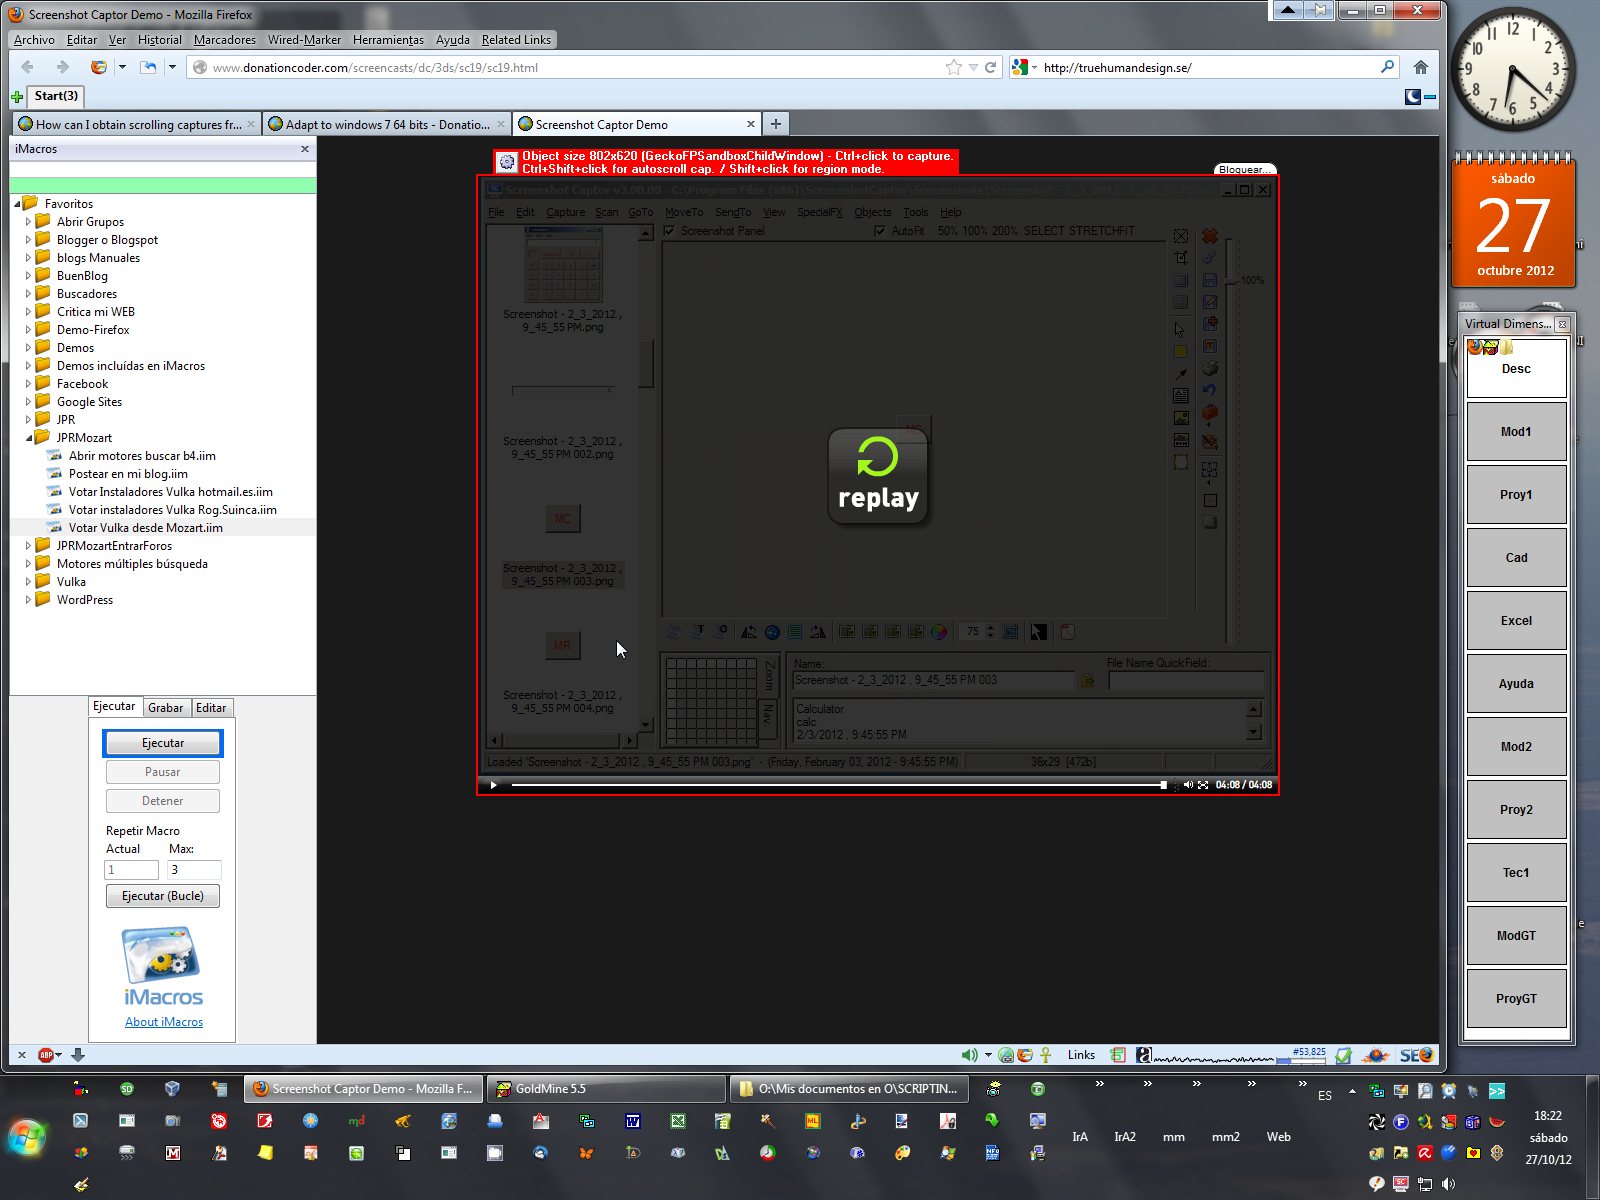This screenshot has width=1600, height=1200.
Task: Select macro 'Abrir motores buscar b4.iim'
Action: [142, 456]
